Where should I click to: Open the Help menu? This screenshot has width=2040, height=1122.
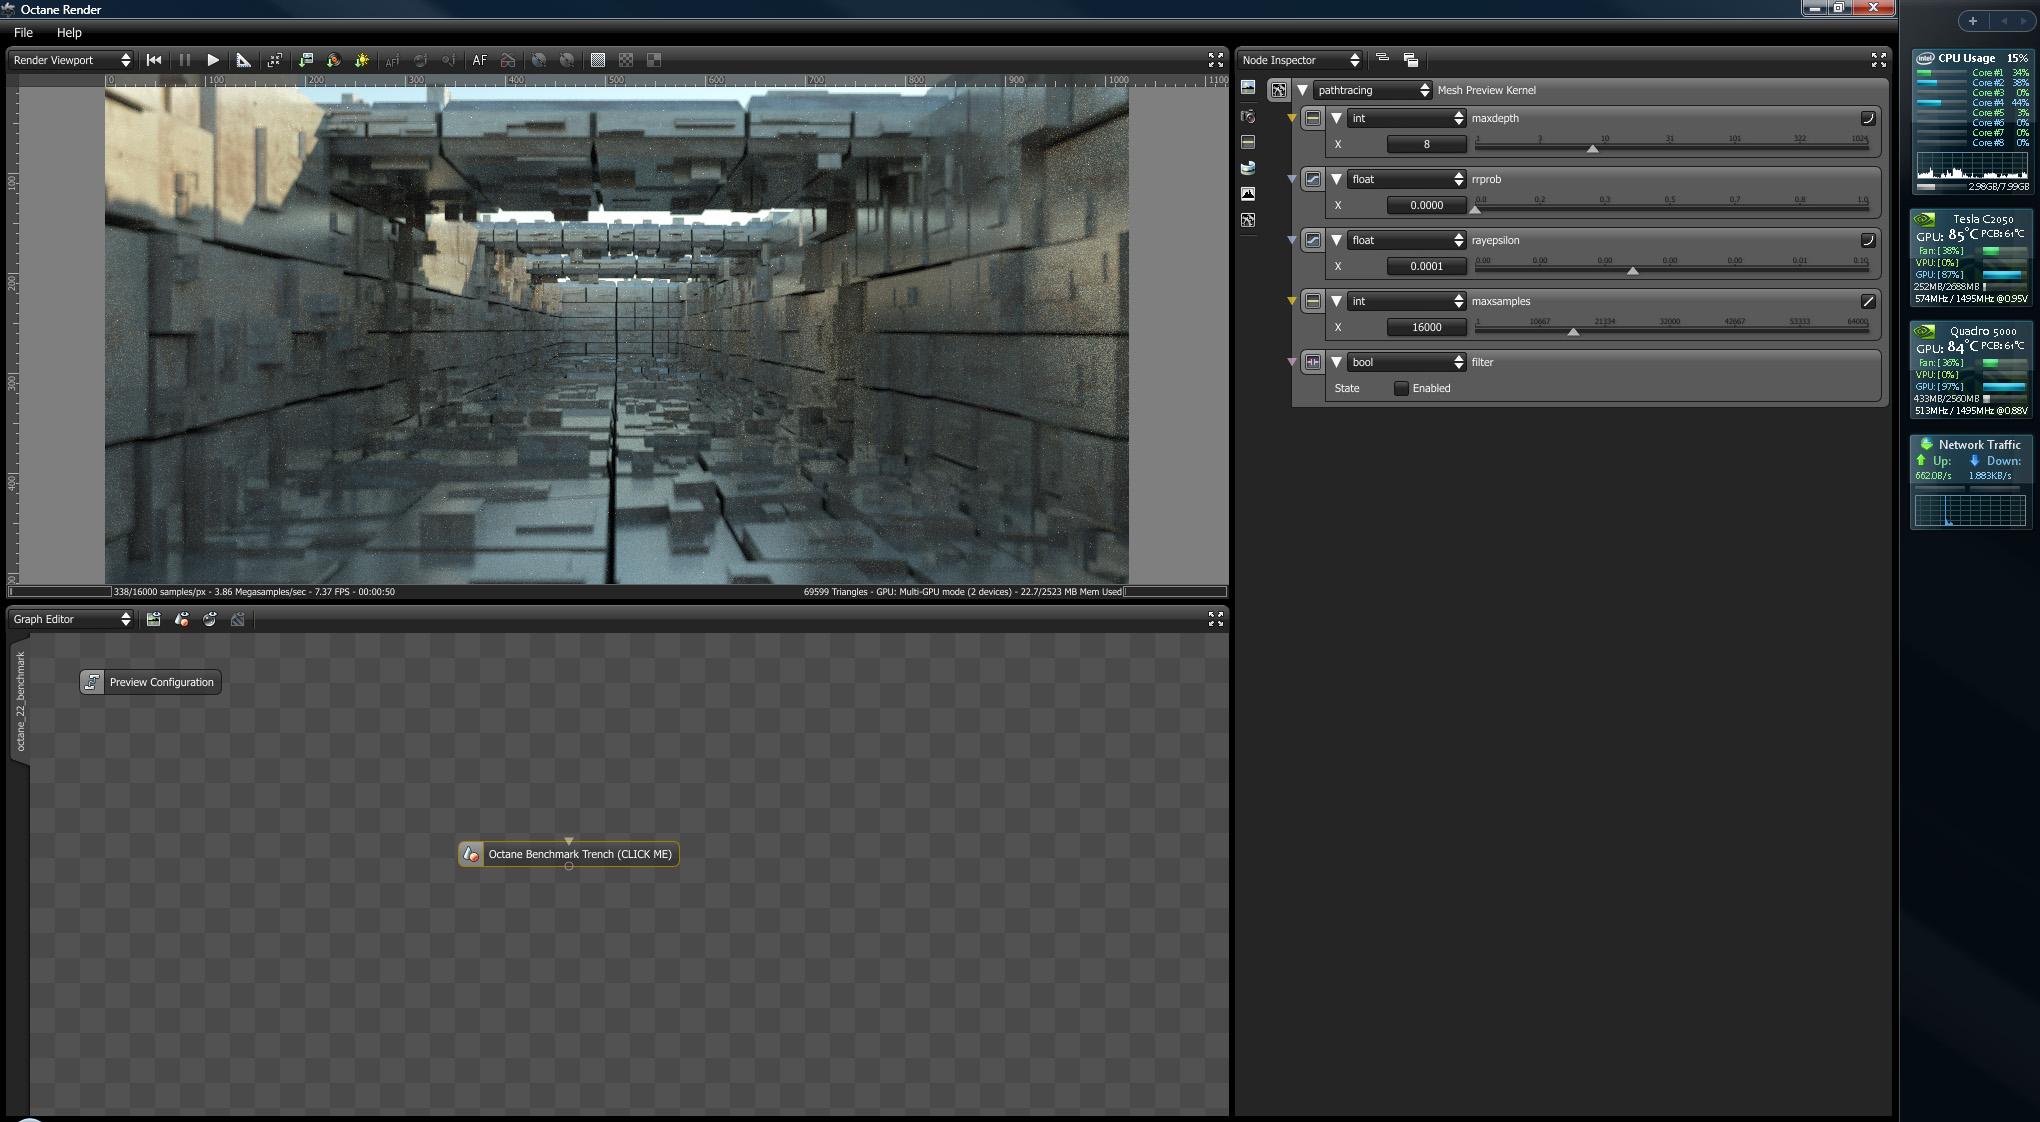tap(69, 33)
